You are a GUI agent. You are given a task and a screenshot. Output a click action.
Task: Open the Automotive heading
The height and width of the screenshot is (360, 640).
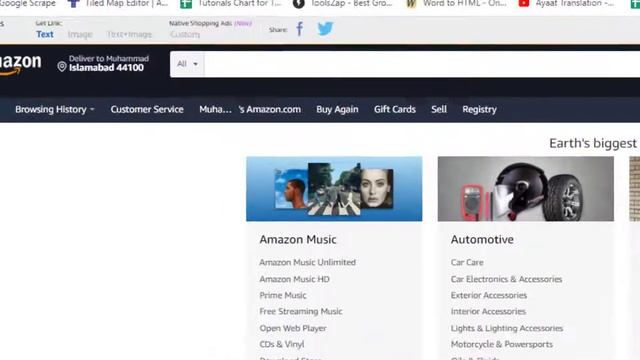[482, 240]
